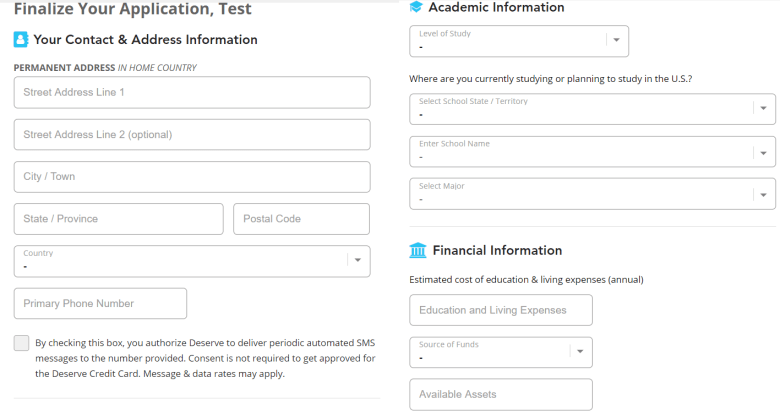
Task: Focus the Street Address Line 2 optional field
Action: pyautogui.click(x=192, y=134)
